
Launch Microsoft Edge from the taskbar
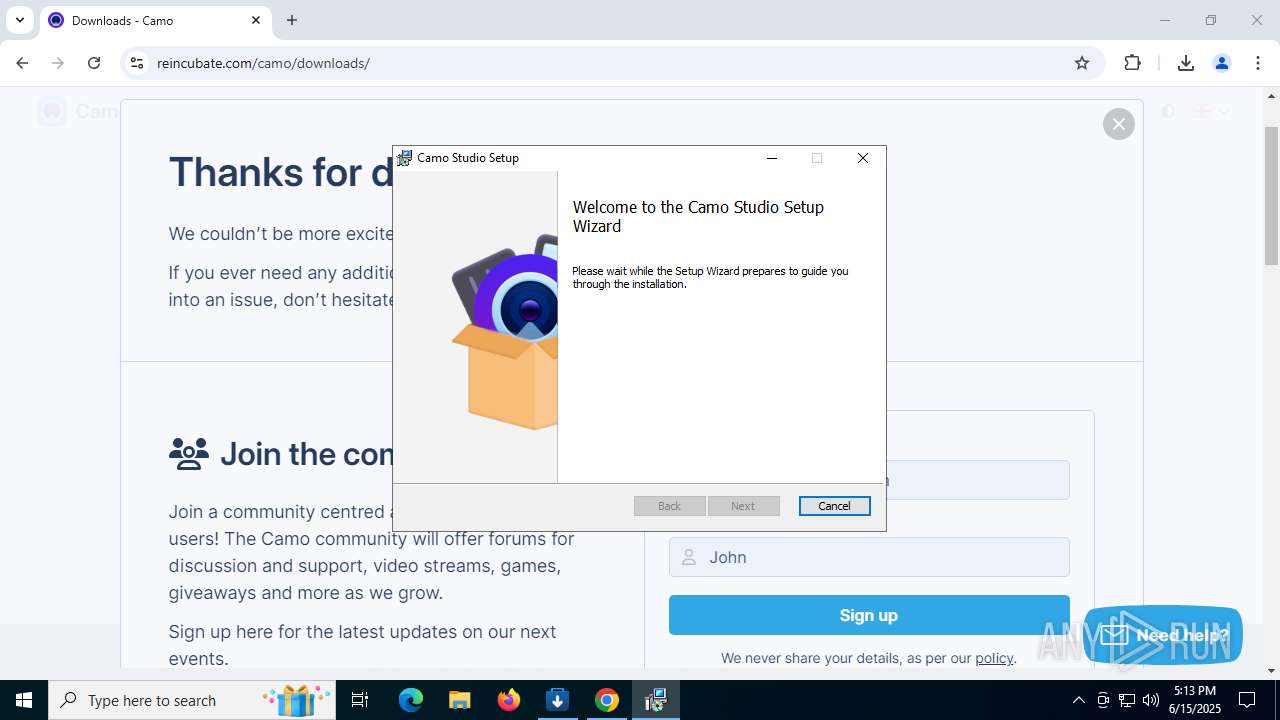411,700
